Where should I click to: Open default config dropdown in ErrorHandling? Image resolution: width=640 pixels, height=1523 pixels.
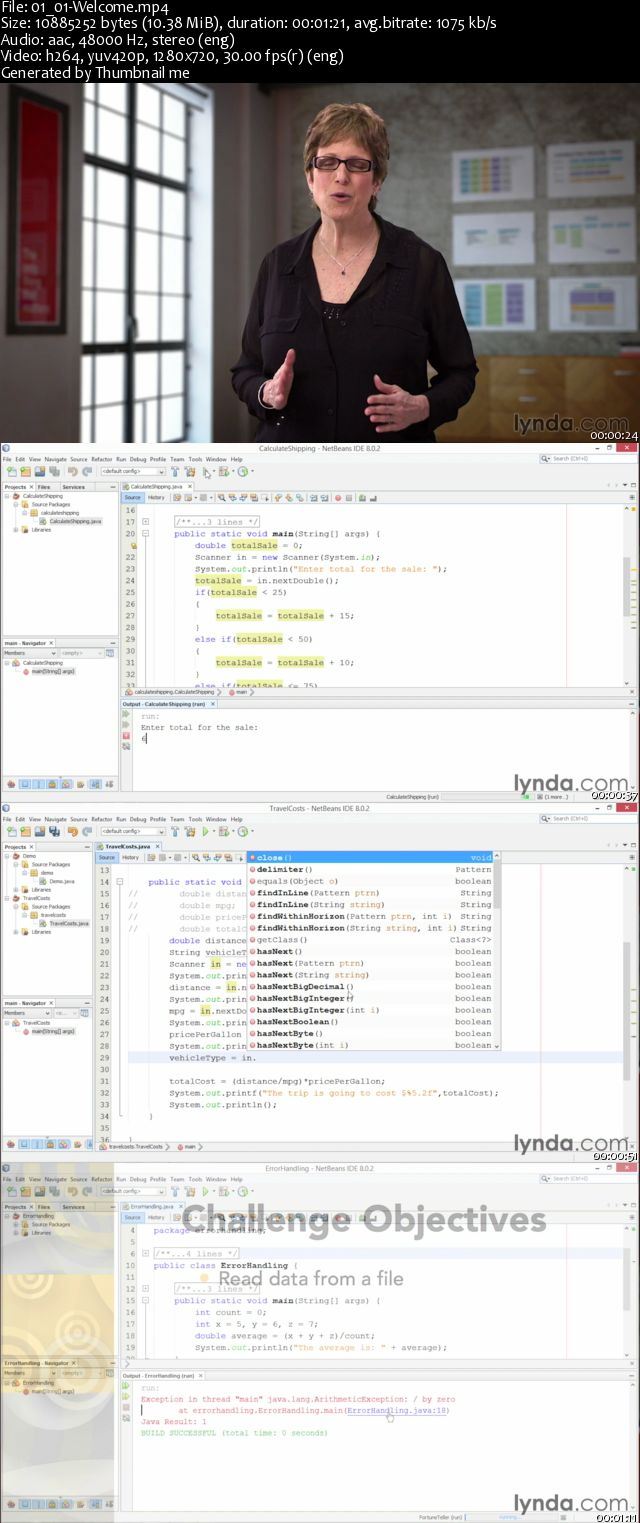(133, 1192)
